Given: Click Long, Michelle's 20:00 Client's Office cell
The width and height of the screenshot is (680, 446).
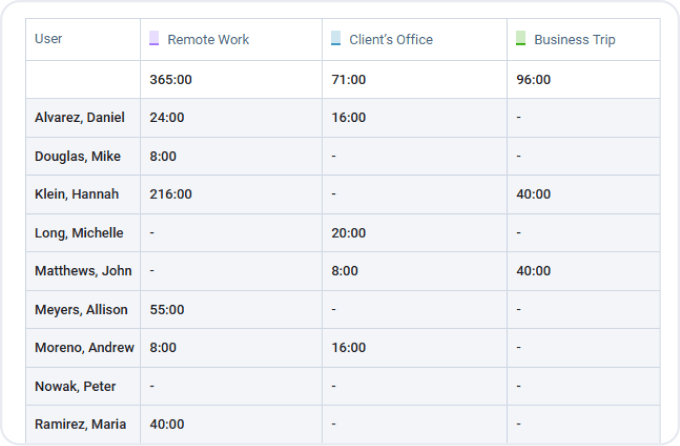Looking at the screenshot, I should click(348, 233).
